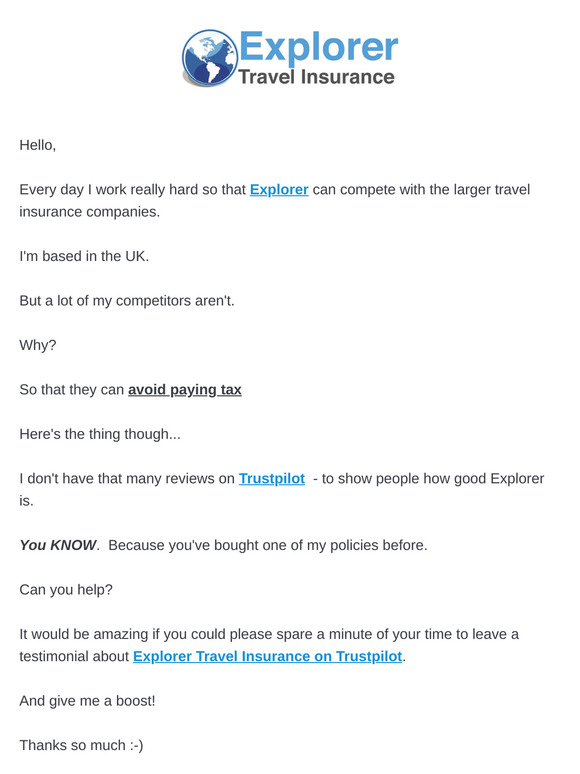Image resolution: width=580 pixels, height=774 pixels.
Task: Click the bold italic You KNOW text
Action: click(58, 545)
